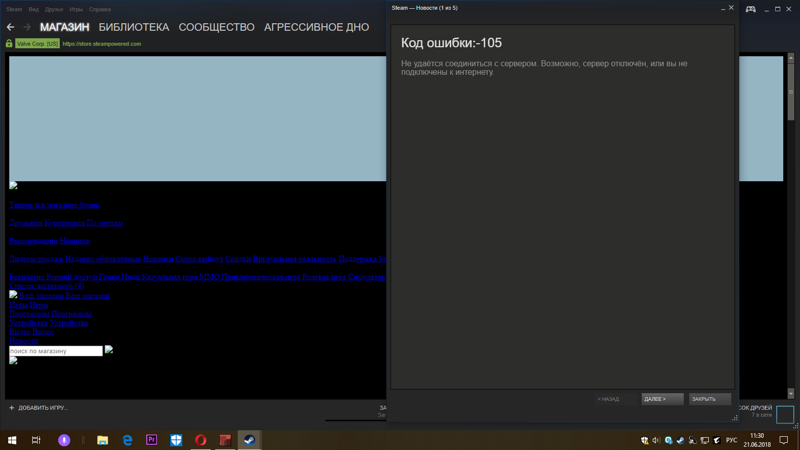
Task: Click the search icon beside store search
Action: [109, 350]
